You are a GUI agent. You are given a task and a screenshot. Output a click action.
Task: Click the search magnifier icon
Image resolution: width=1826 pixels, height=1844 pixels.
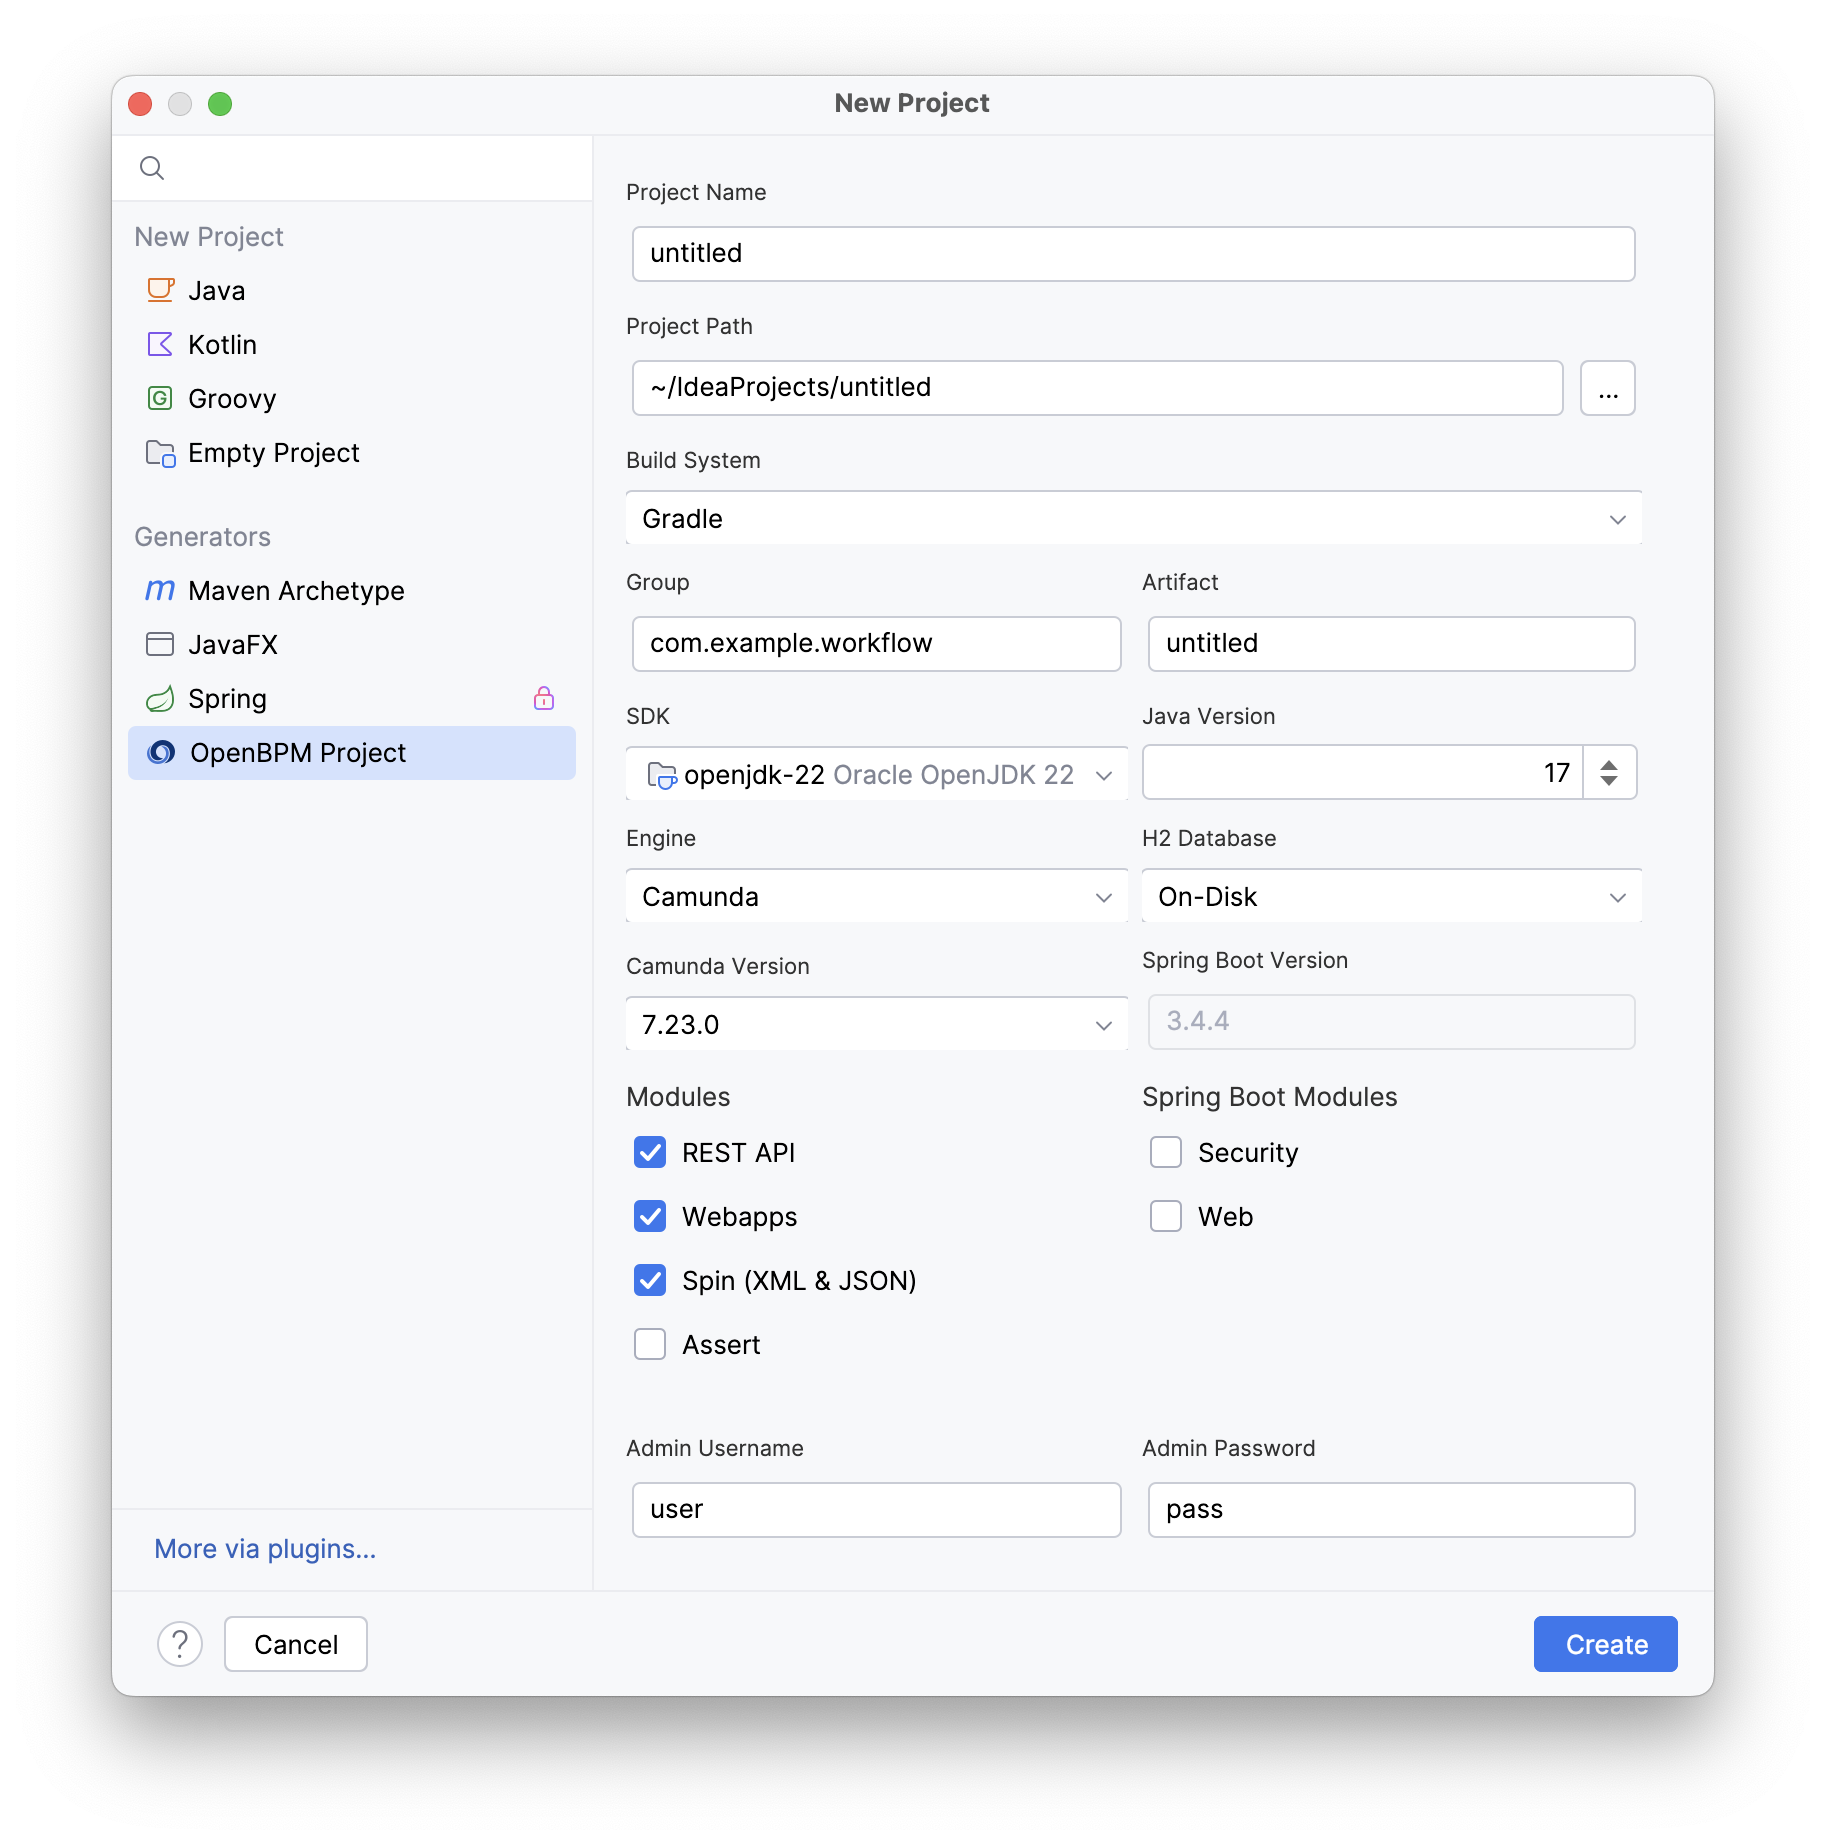click(152, 168)
